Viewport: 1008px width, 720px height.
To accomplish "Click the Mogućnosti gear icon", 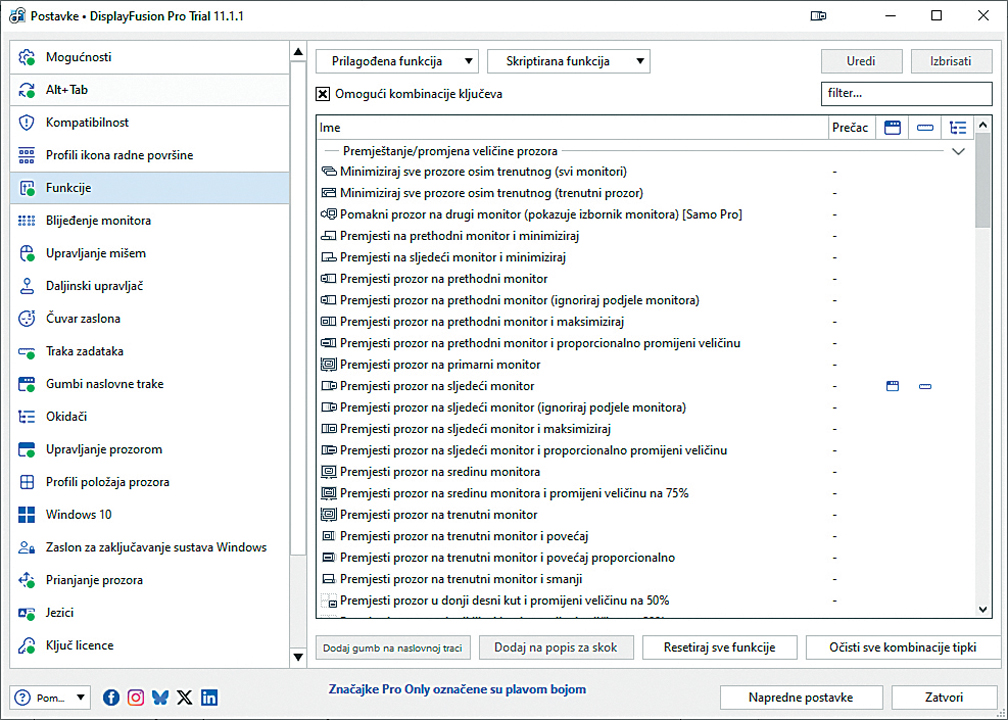I will pos(26,57).
